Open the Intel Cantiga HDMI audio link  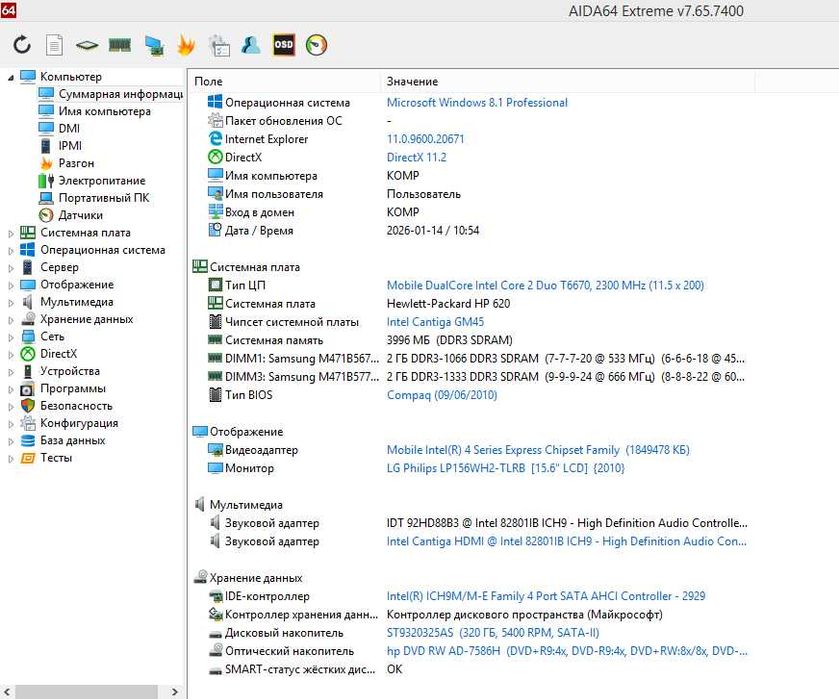(566, 541)
